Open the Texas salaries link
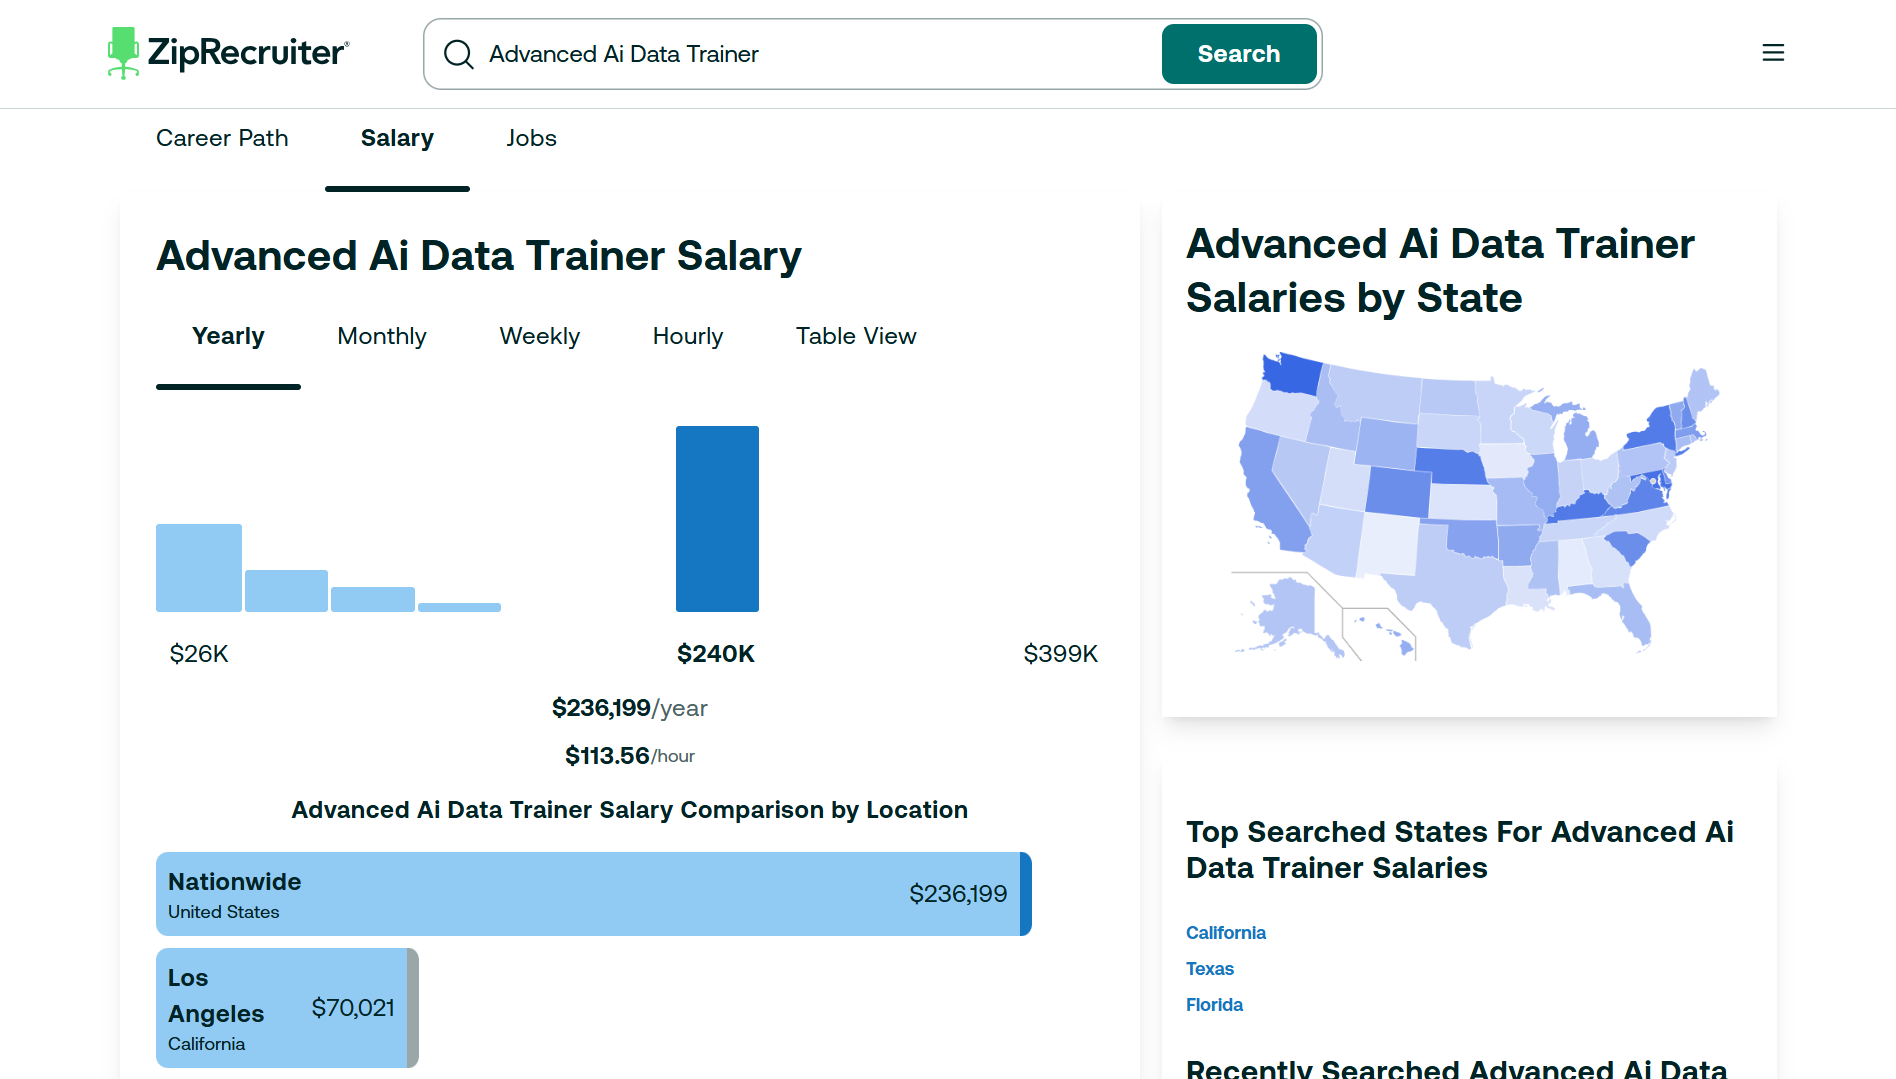Image resolution: width=1896 pixels, height=1079 pixels. click(1209, 969)
